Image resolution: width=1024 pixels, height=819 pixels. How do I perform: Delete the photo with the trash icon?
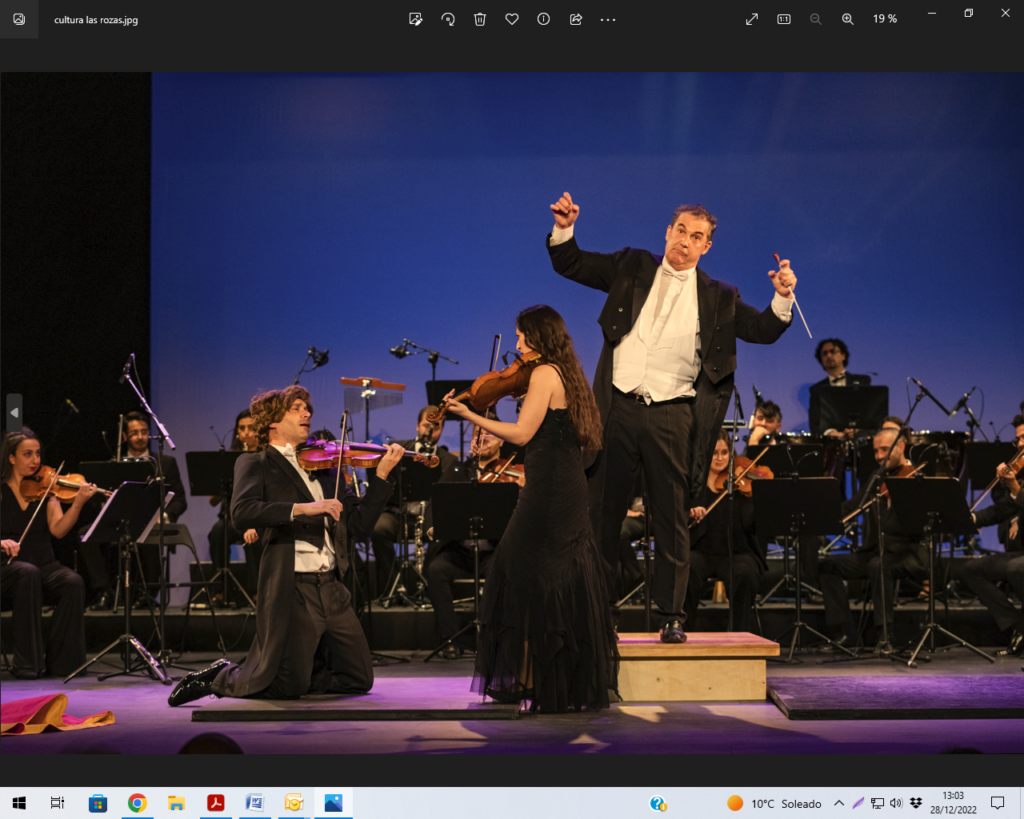480,20
